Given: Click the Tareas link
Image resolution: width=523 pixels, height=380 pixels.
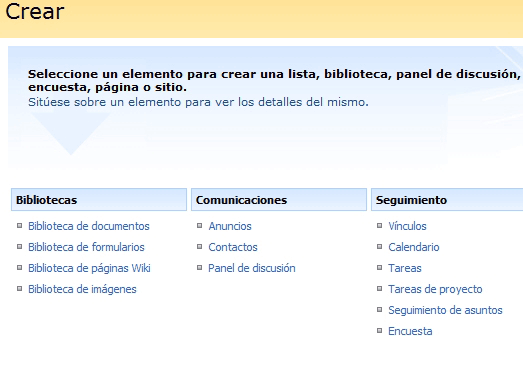Looking at the screenshot, I should pos(405,268).
